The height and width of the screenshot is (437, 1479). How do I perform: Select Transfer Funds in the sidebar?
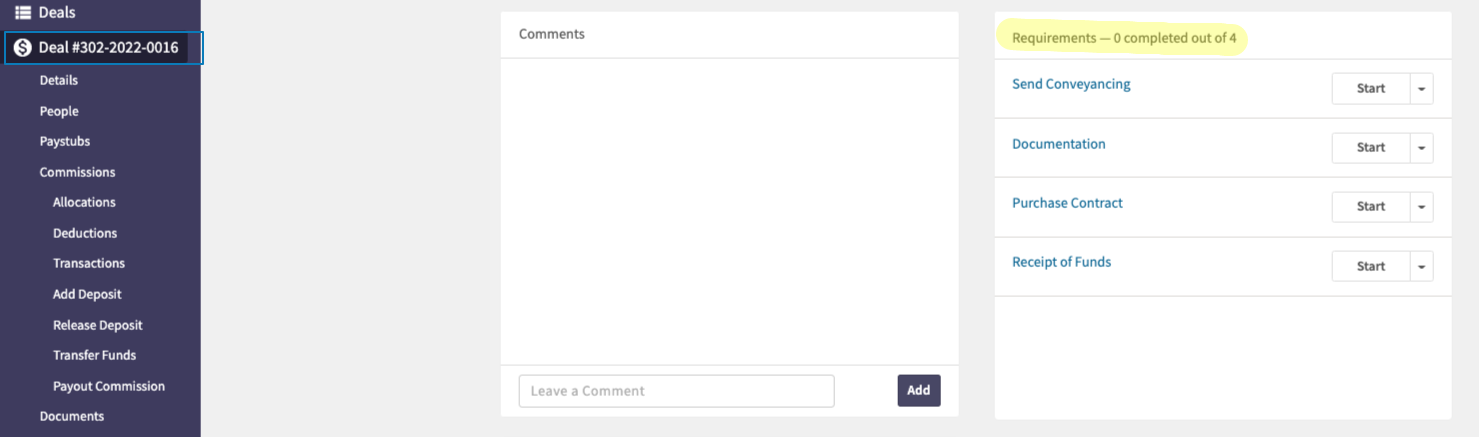coord(94,356)
